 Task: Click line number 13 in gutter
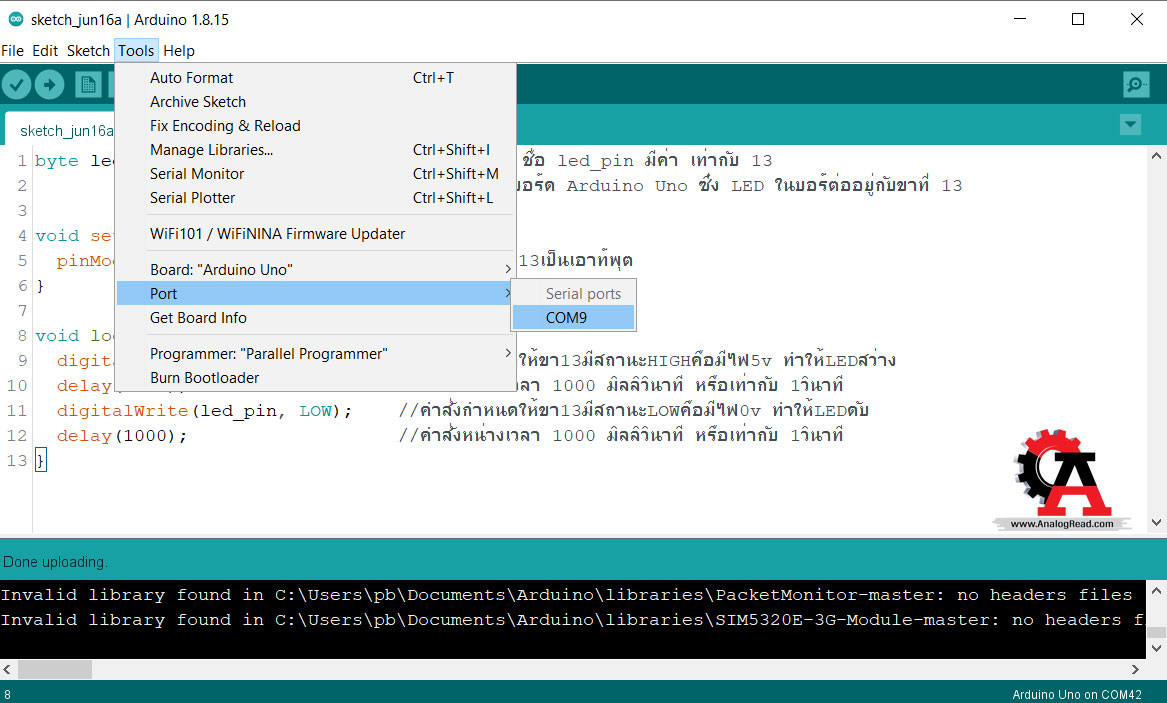coord(17,460)
